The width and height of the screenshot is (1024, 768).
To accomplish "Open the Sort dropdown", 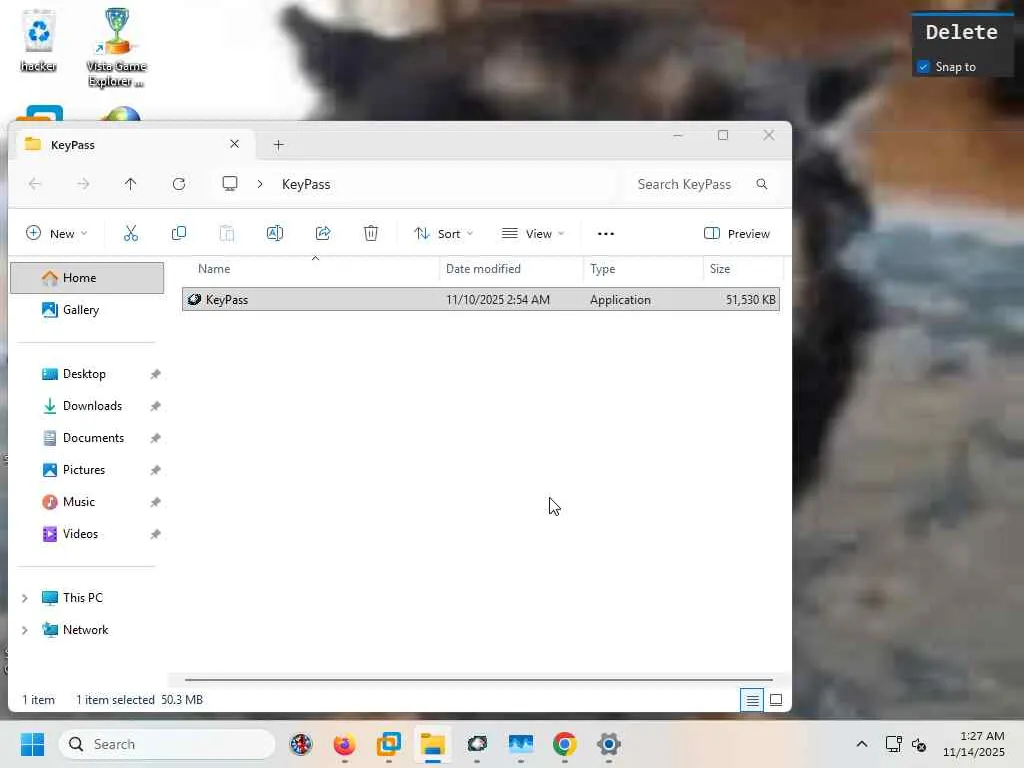I will click(443, 234).
